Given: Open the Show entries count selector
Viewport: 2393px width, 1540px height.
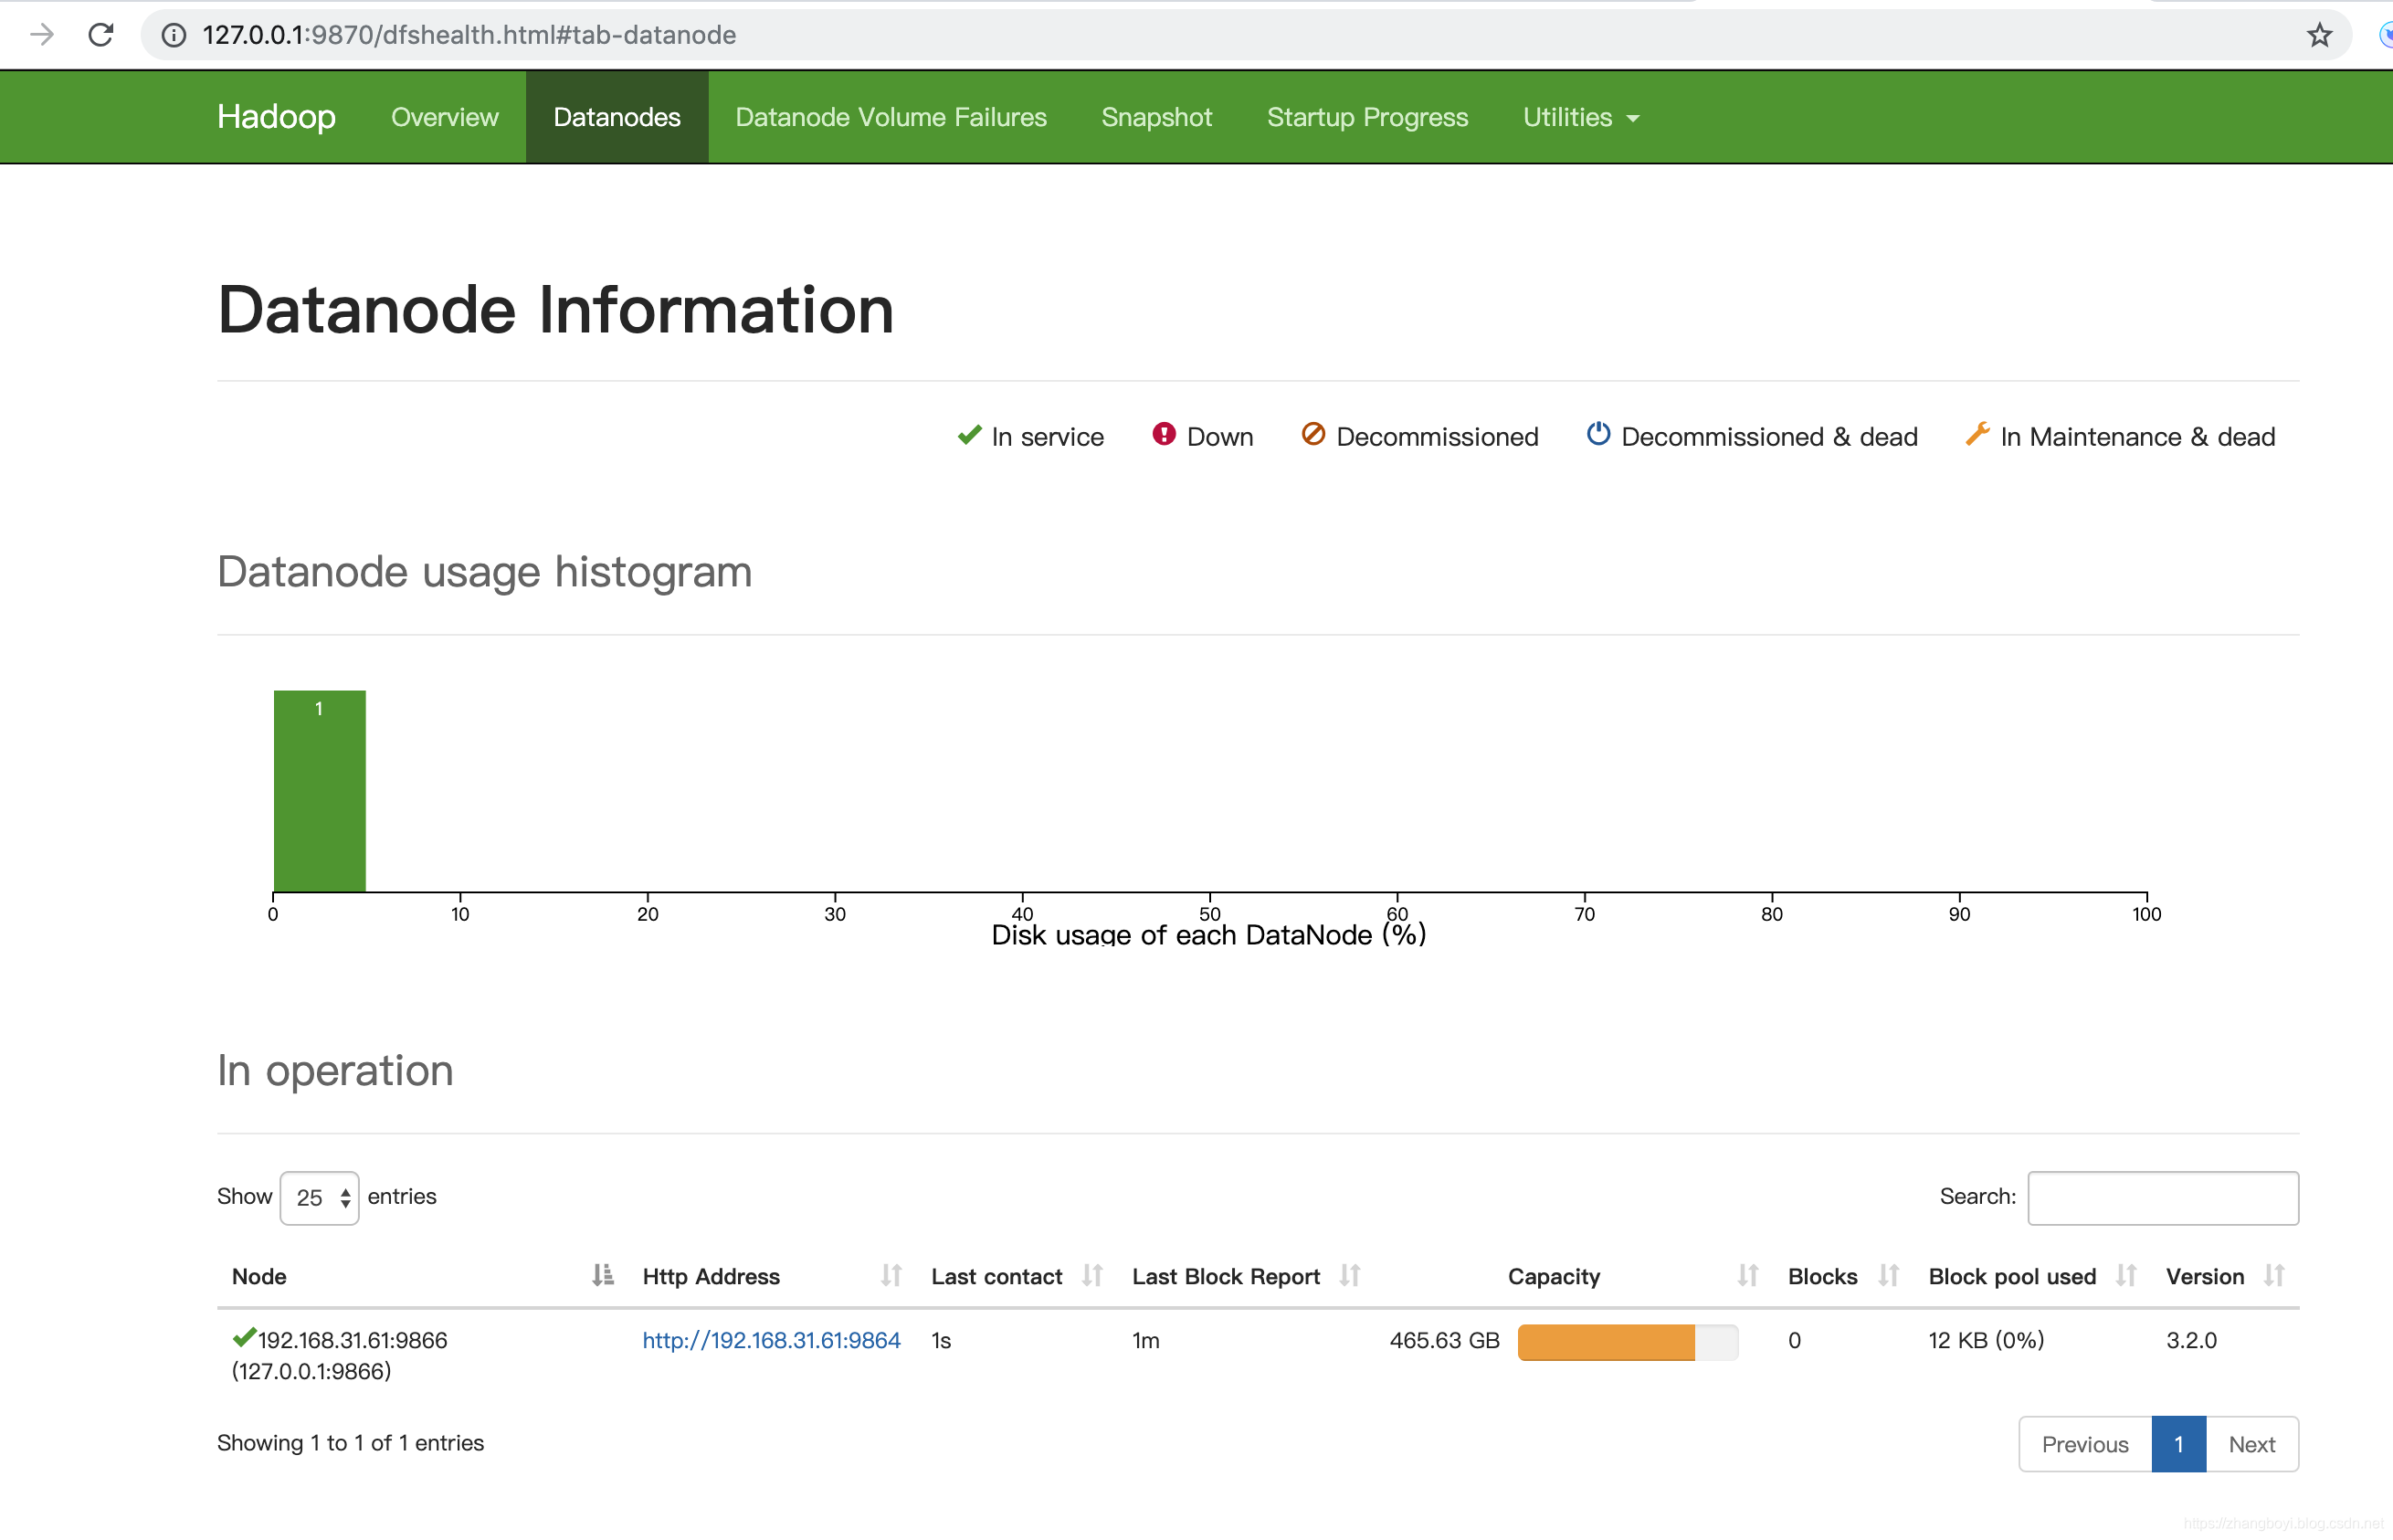Looking at the screenshot, I should (318, 1197).
